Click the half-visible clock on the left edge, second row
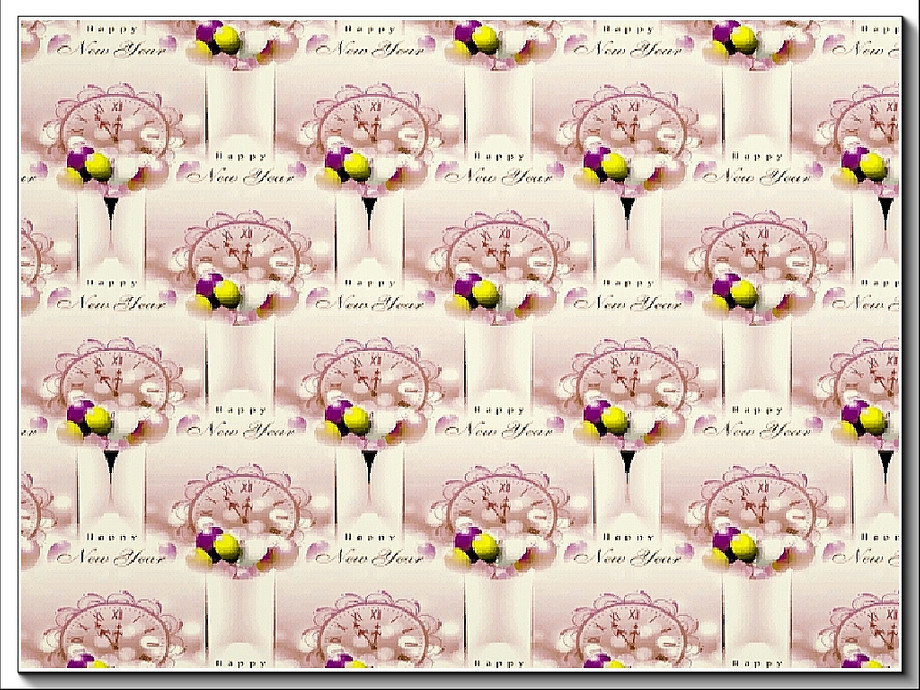The height and width of the screenshot is (690, 920). 32,250
